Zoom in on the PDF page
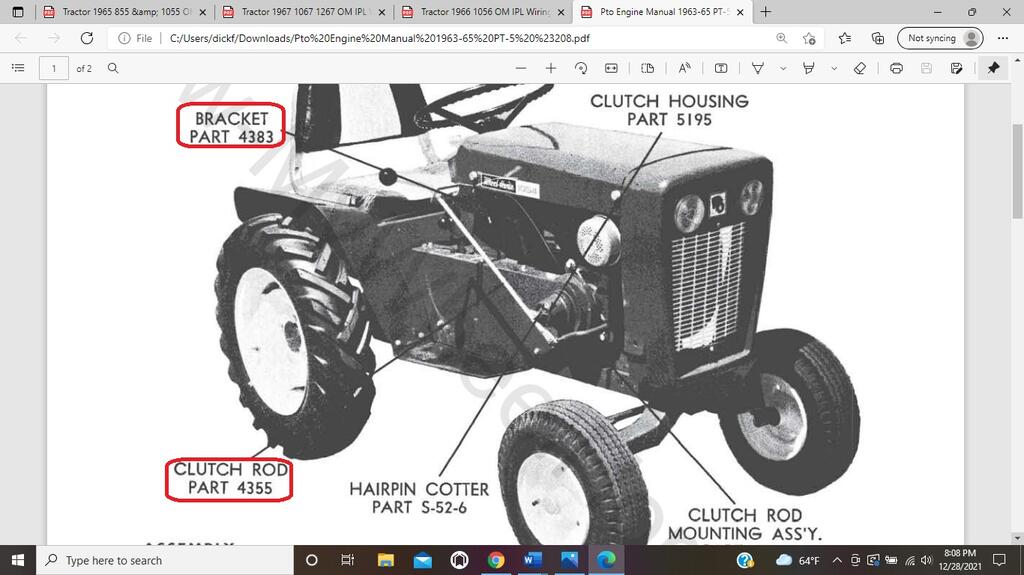1024x575 pixels. point(551,68)
